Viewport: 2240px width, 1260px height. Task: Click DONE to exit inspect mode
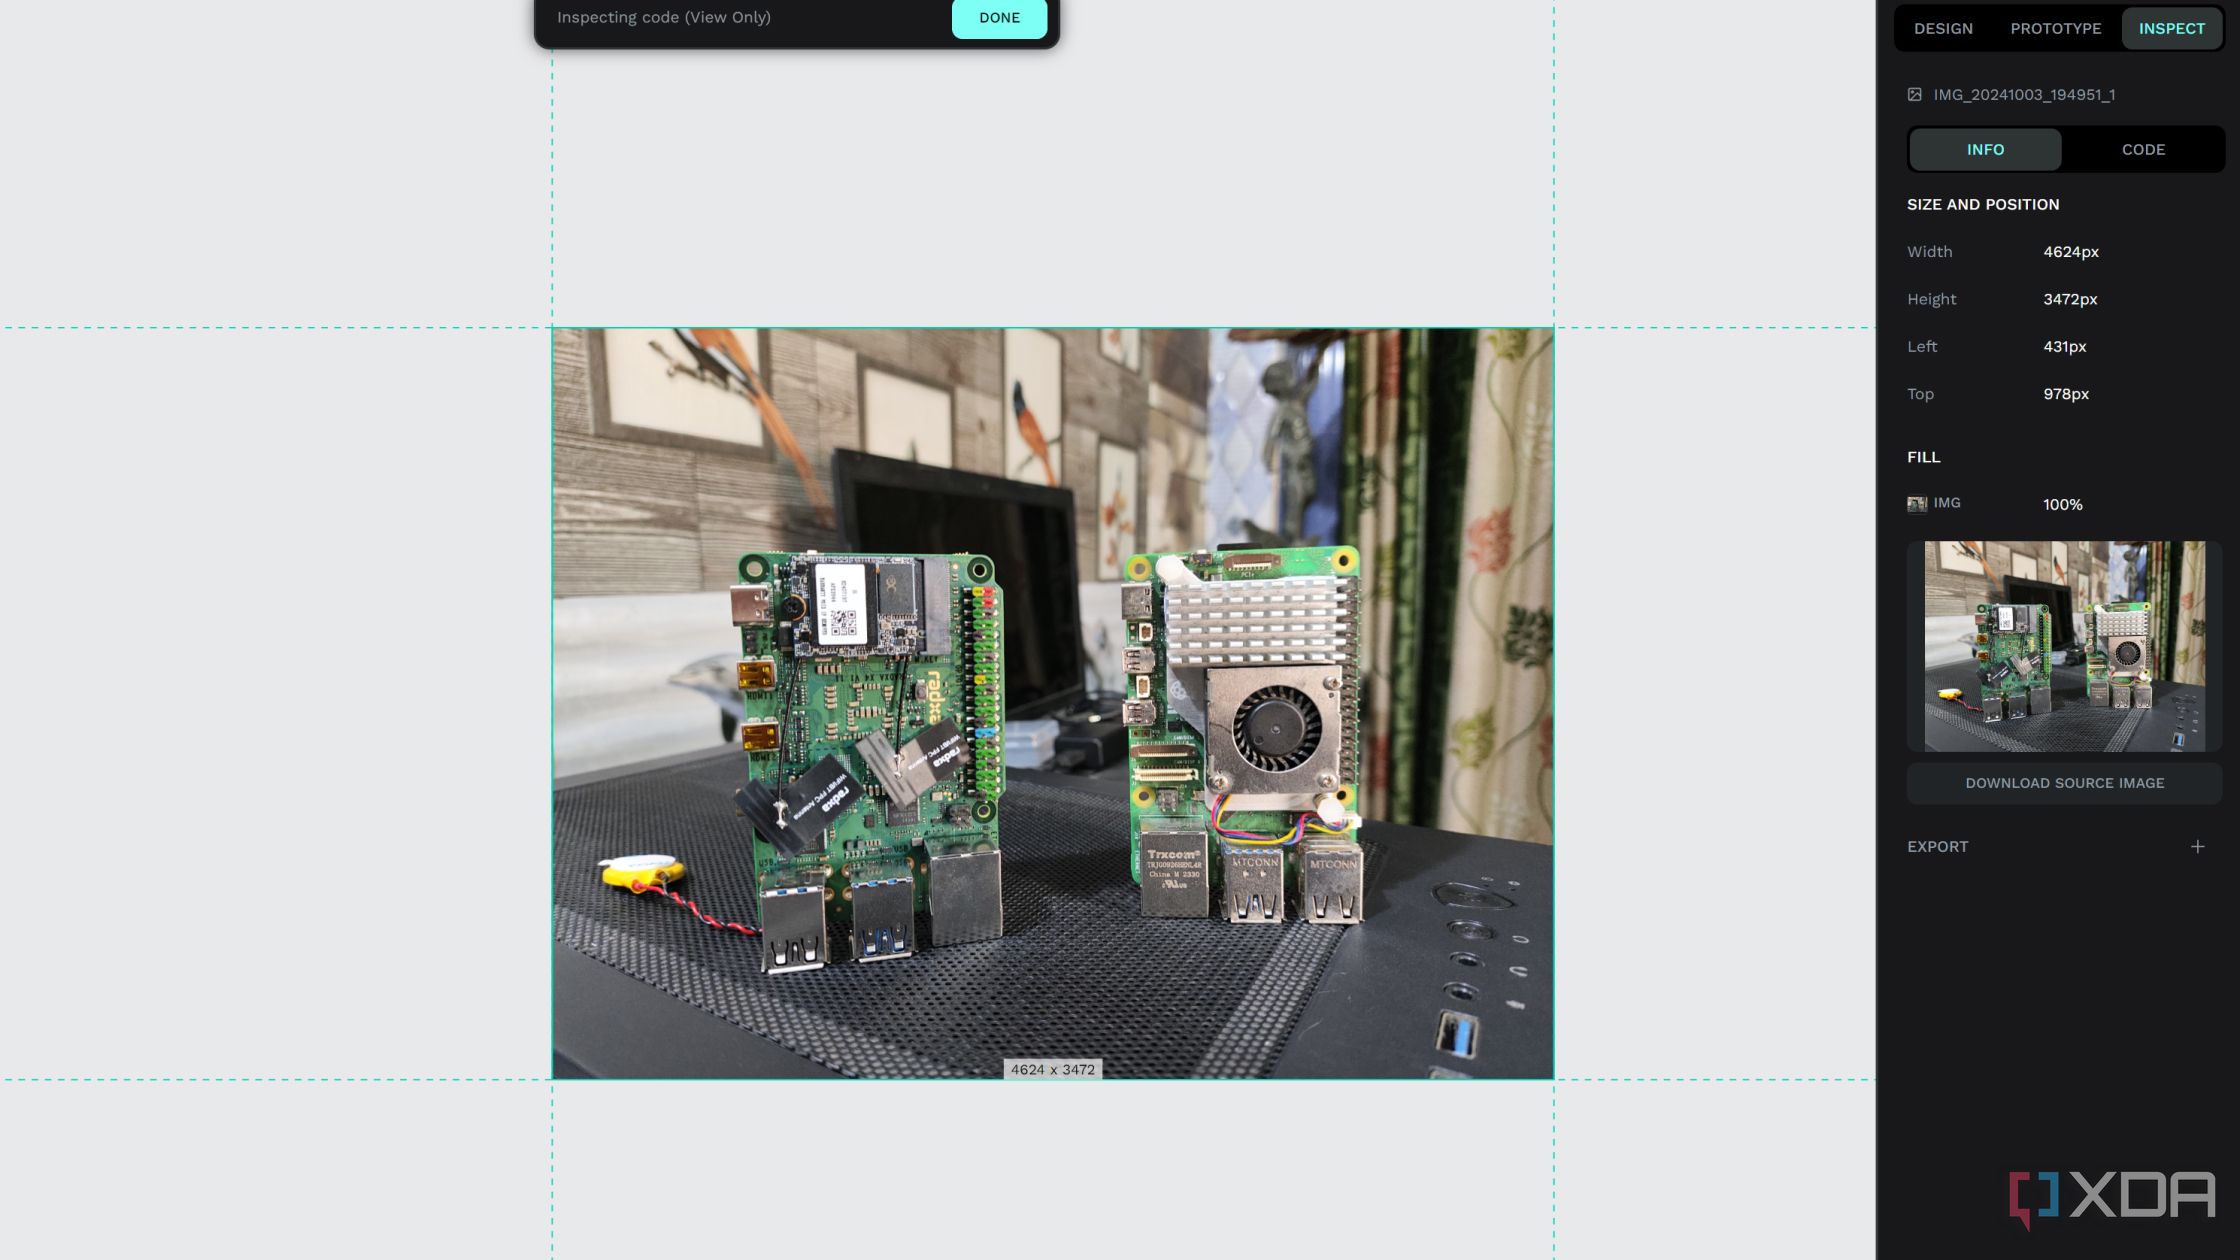(998, 17)
